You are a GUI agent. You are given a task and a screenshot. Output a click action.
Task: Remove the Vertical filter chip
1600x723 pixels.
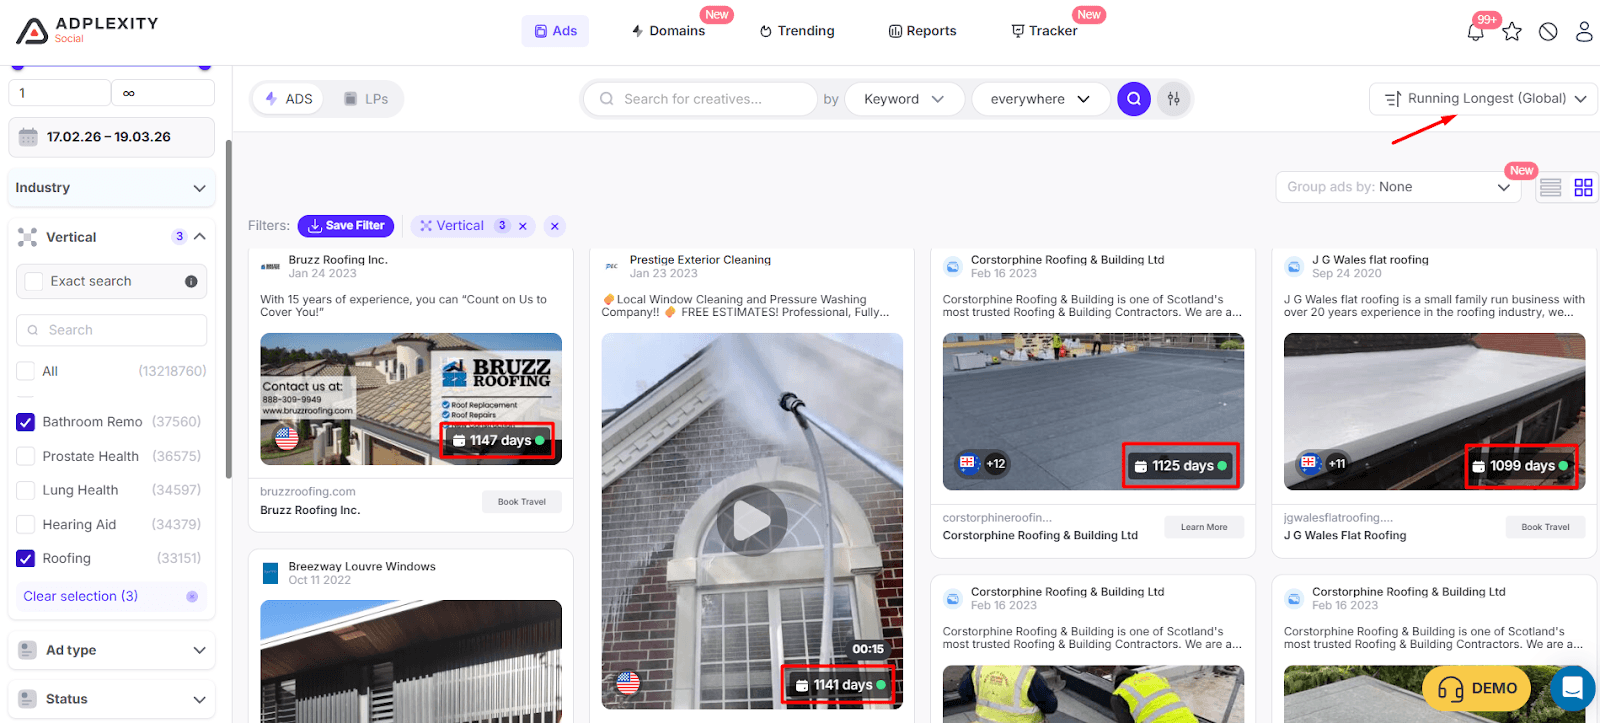click(x=522, y=226)
